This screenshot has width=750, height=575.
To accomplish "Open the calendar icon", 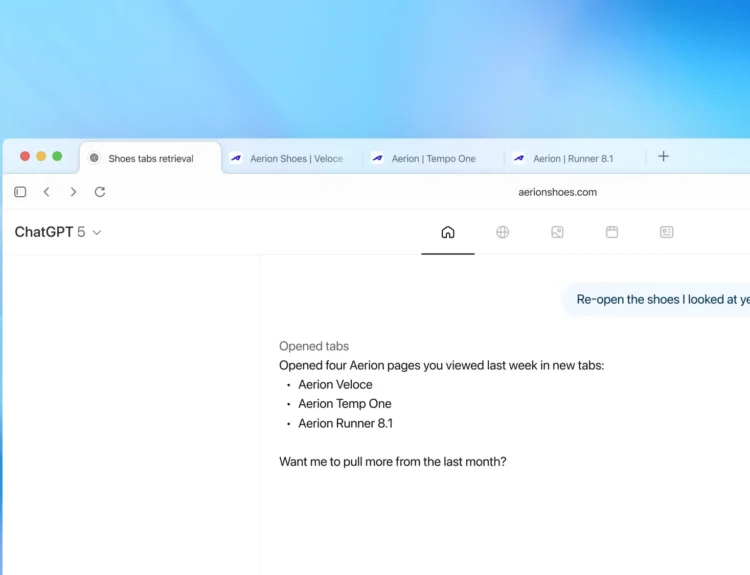I will pos(612,232).
